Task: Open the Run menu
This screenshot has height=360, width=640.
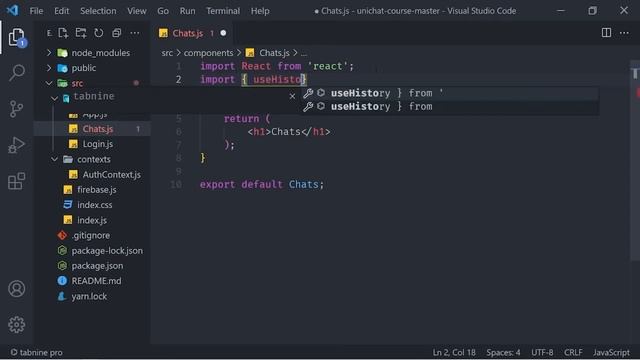Action: (187, 11)
